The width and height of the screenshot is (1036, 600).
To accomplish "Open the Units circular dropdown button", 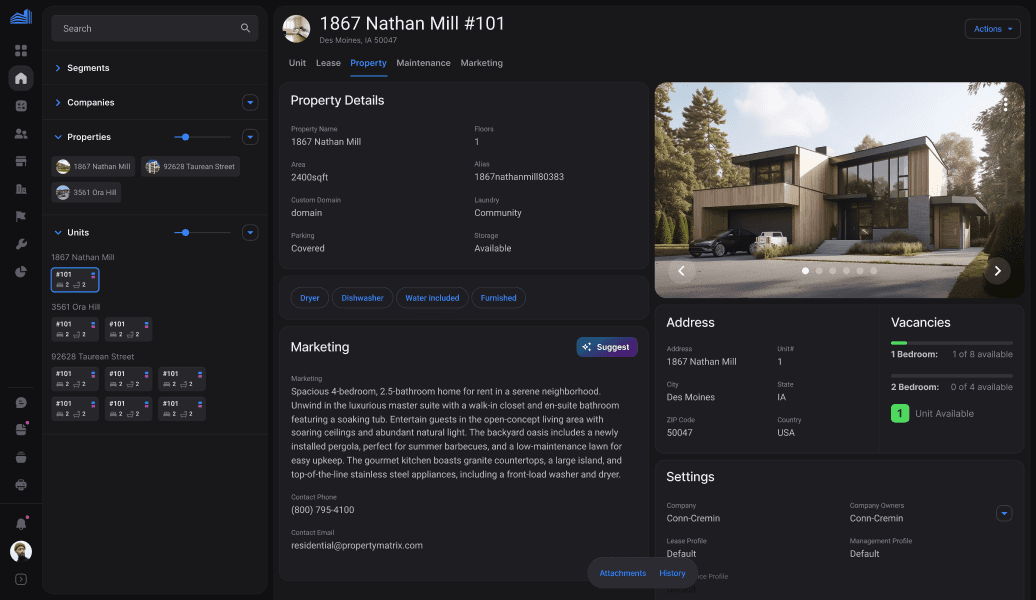I will tap(250, 233).
